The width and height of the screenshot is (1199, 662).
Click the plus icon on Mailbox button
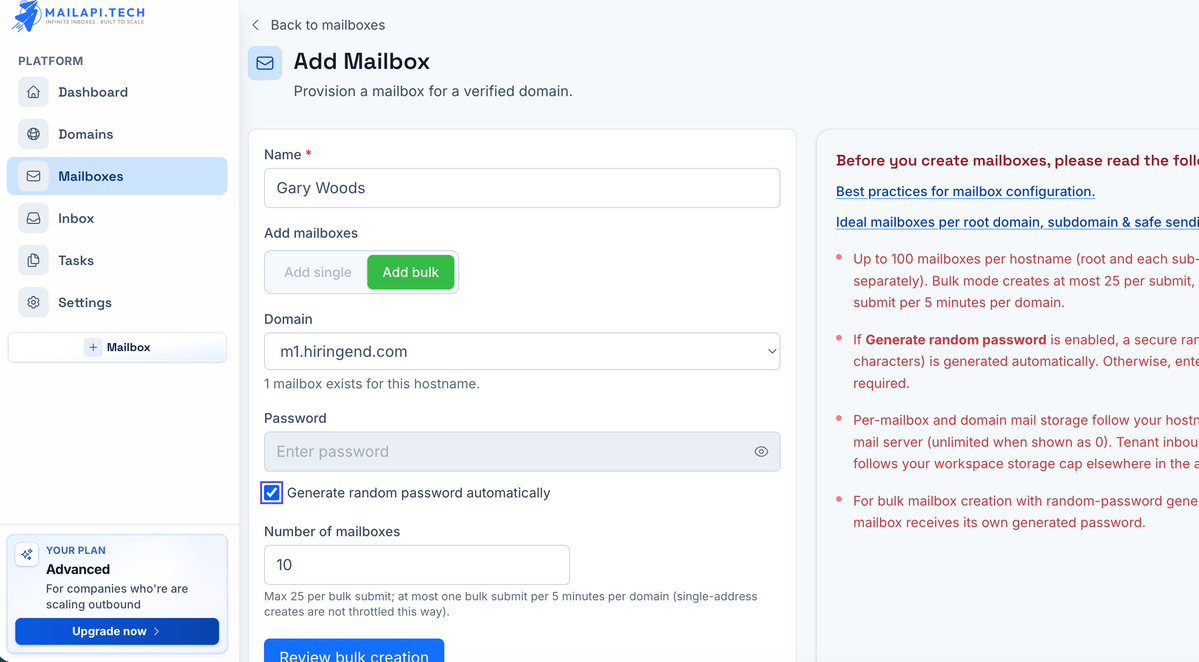(x=93, y=347)
